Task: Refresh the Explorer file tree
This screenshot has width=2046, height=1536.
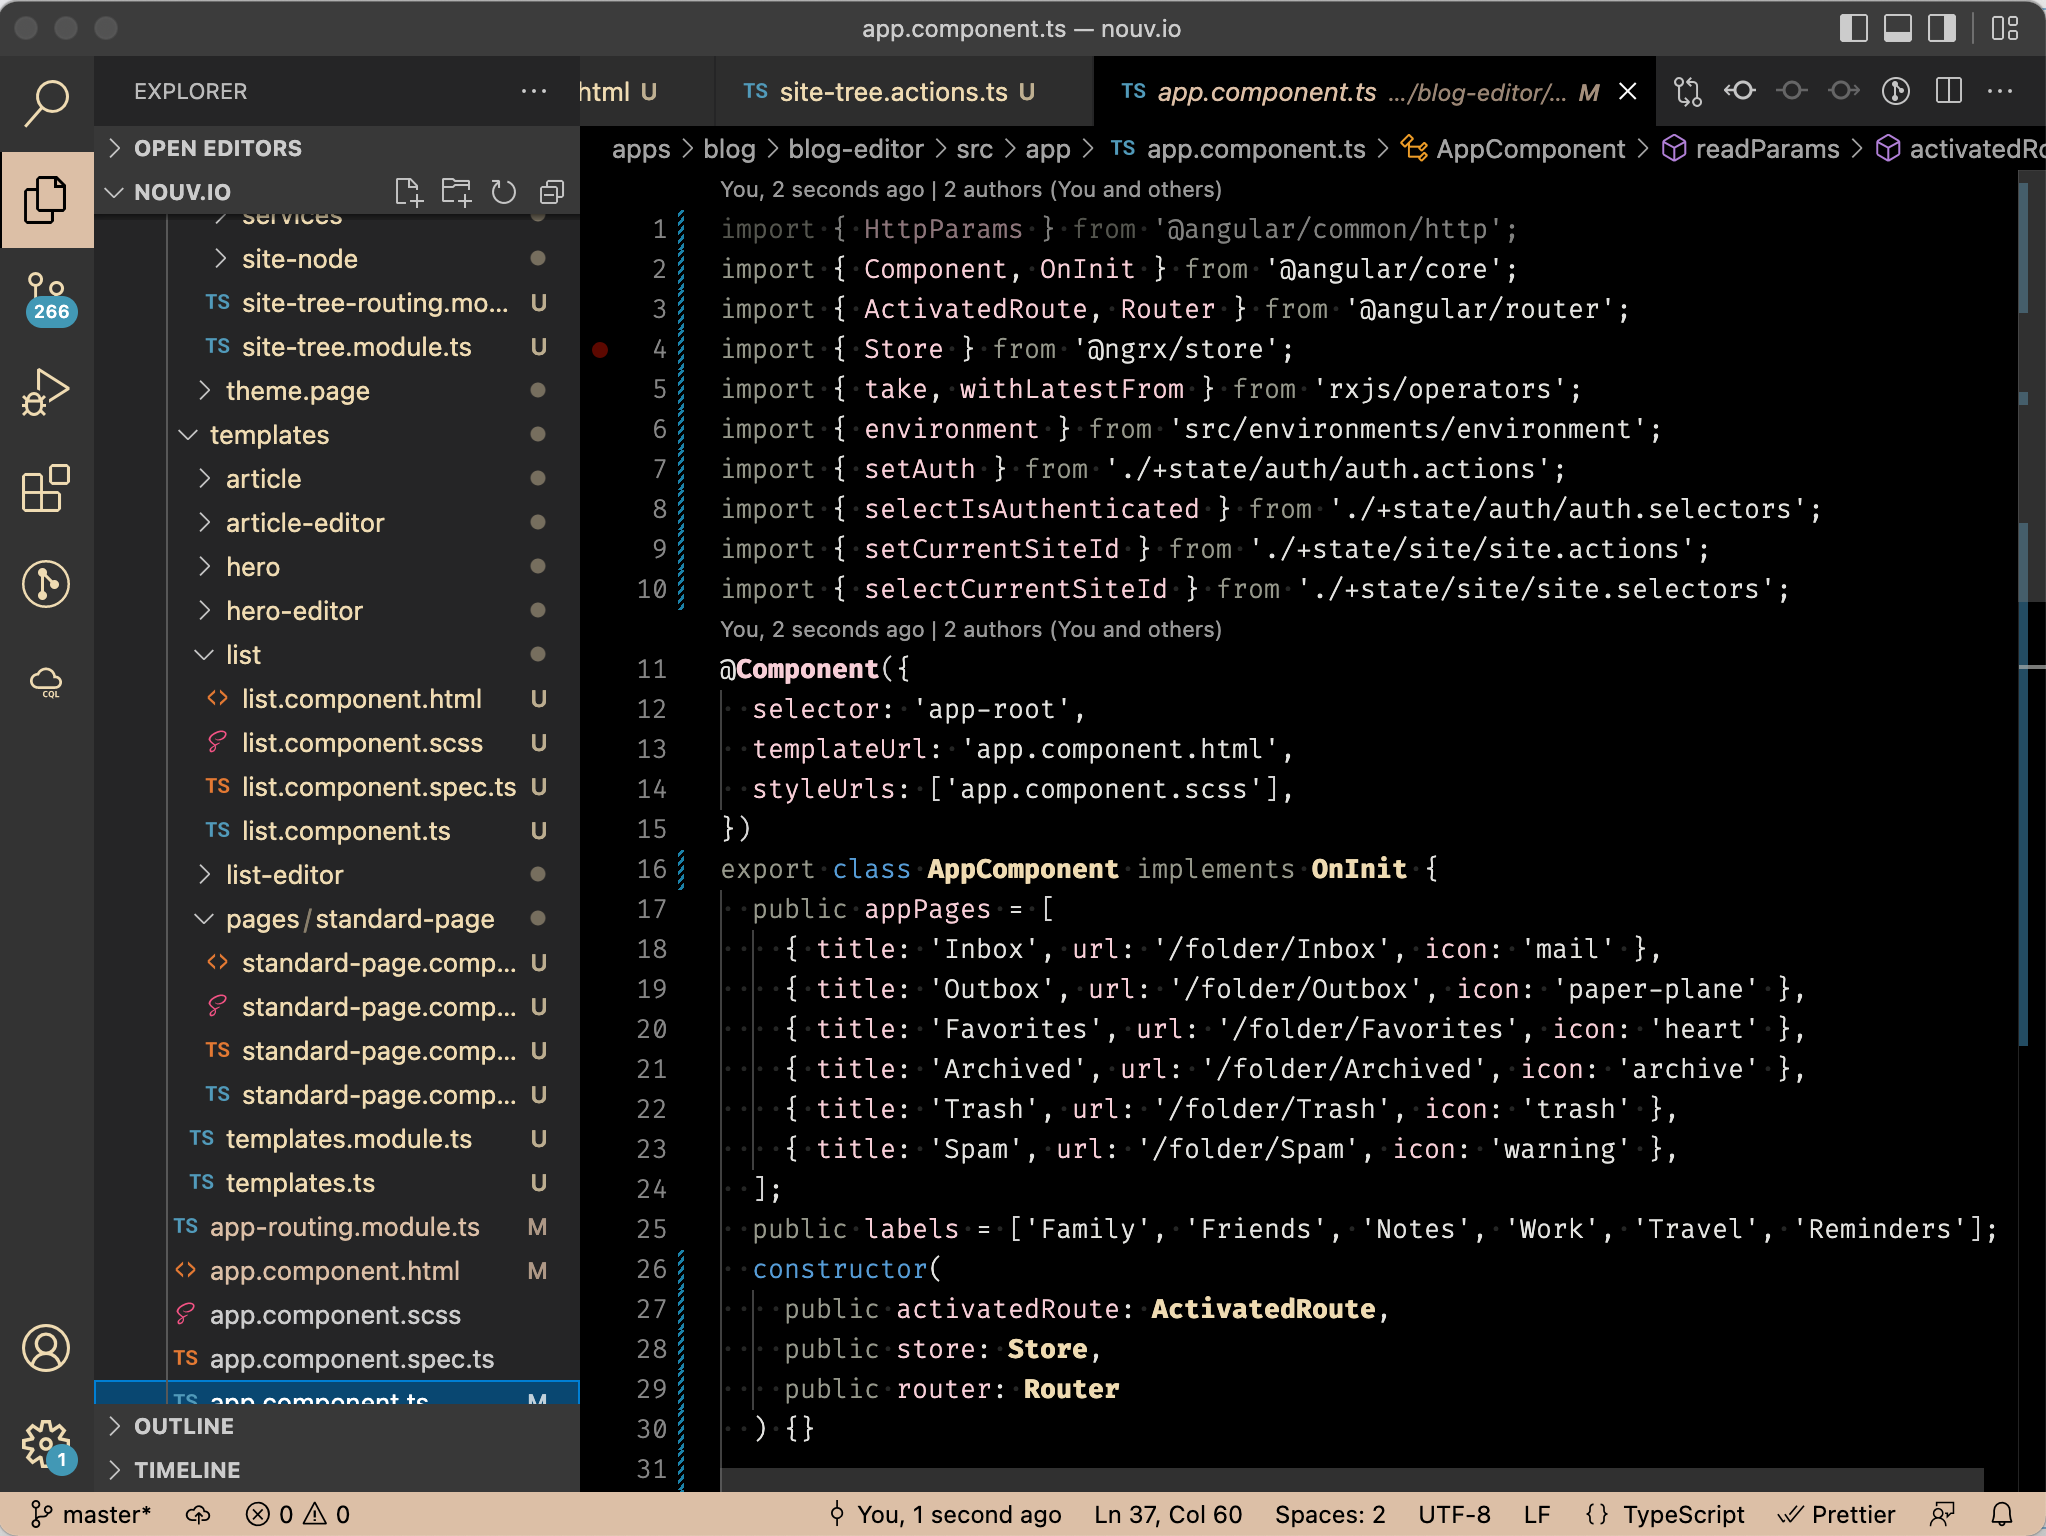Action: point(504,192)
